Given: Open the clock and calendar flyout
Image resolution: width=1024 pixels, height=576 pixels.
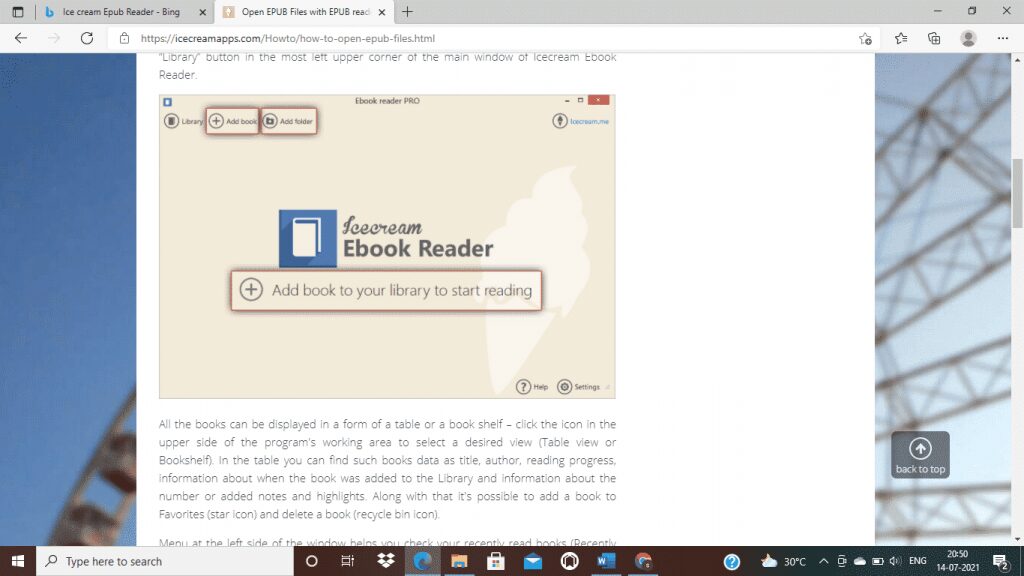Looking at the screenshot, I should (958, 561).
